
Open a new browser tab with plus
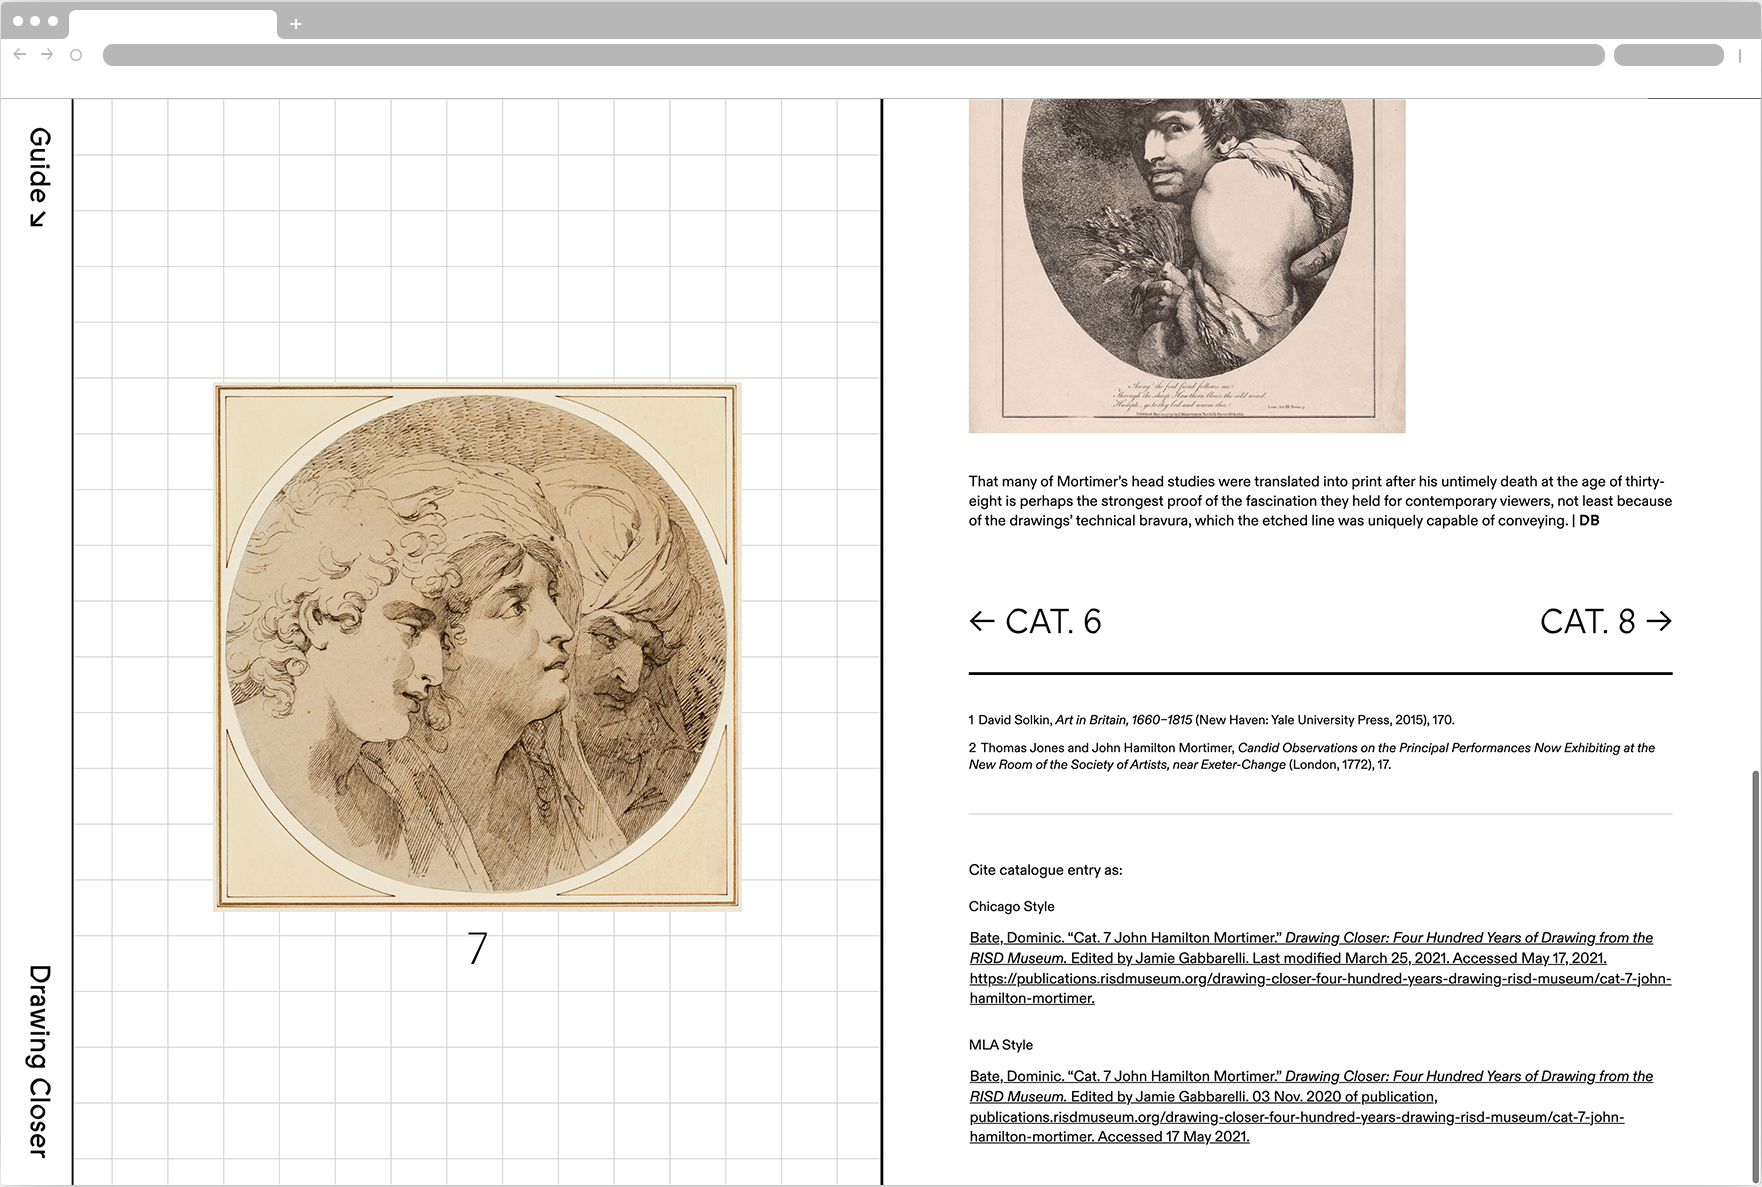click(295, 24)
